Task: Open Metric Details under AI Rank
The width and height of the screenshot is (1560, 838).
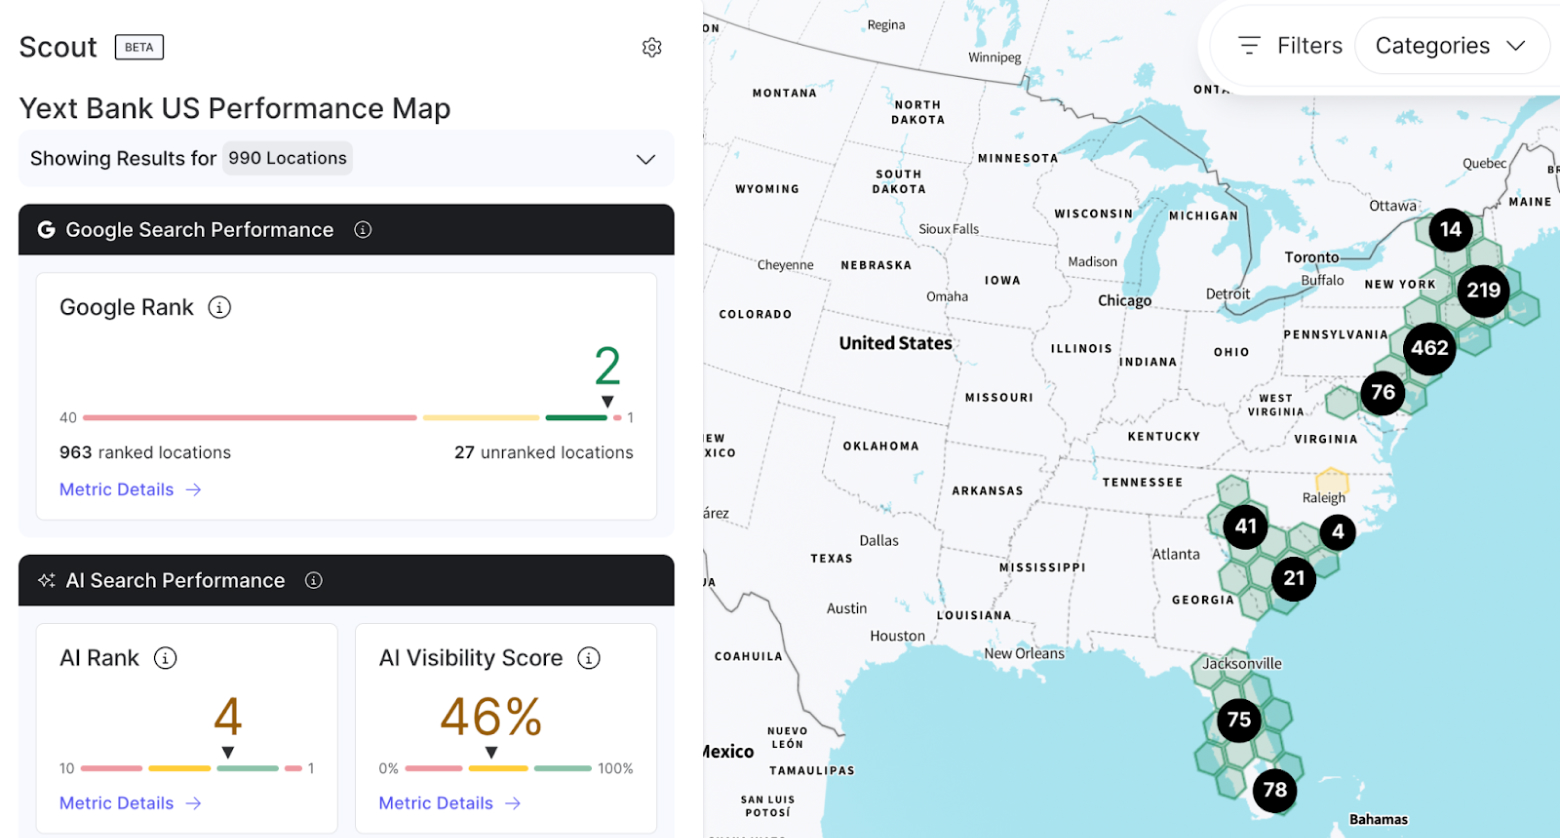Action: click(130, 803)
